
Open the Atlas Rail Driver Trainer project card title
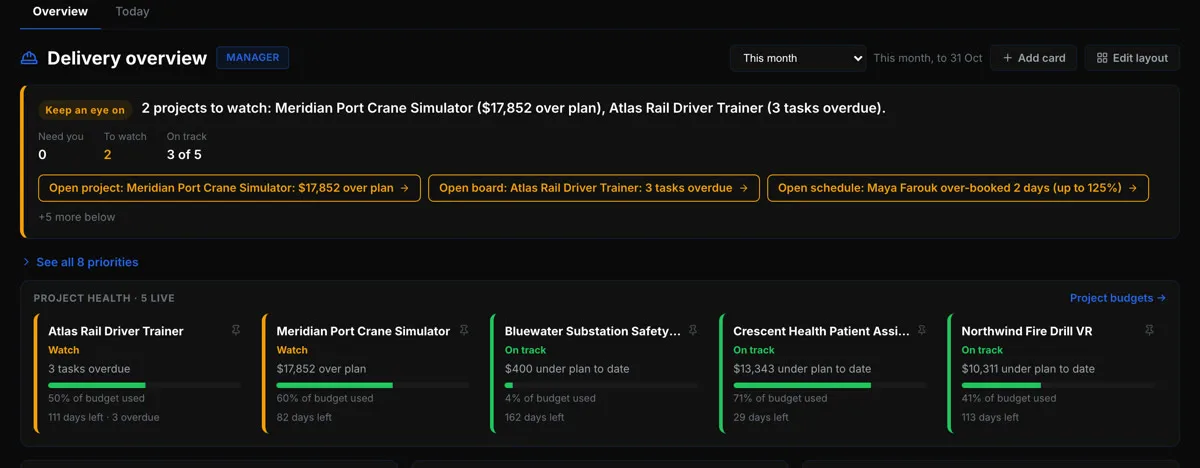tap(116, 331)
